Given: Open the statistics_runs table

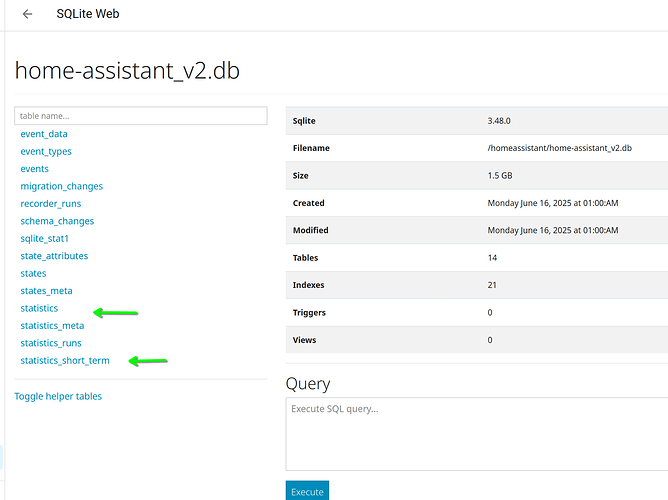Looking at the screenshot, I should click(x=51, y=343).
